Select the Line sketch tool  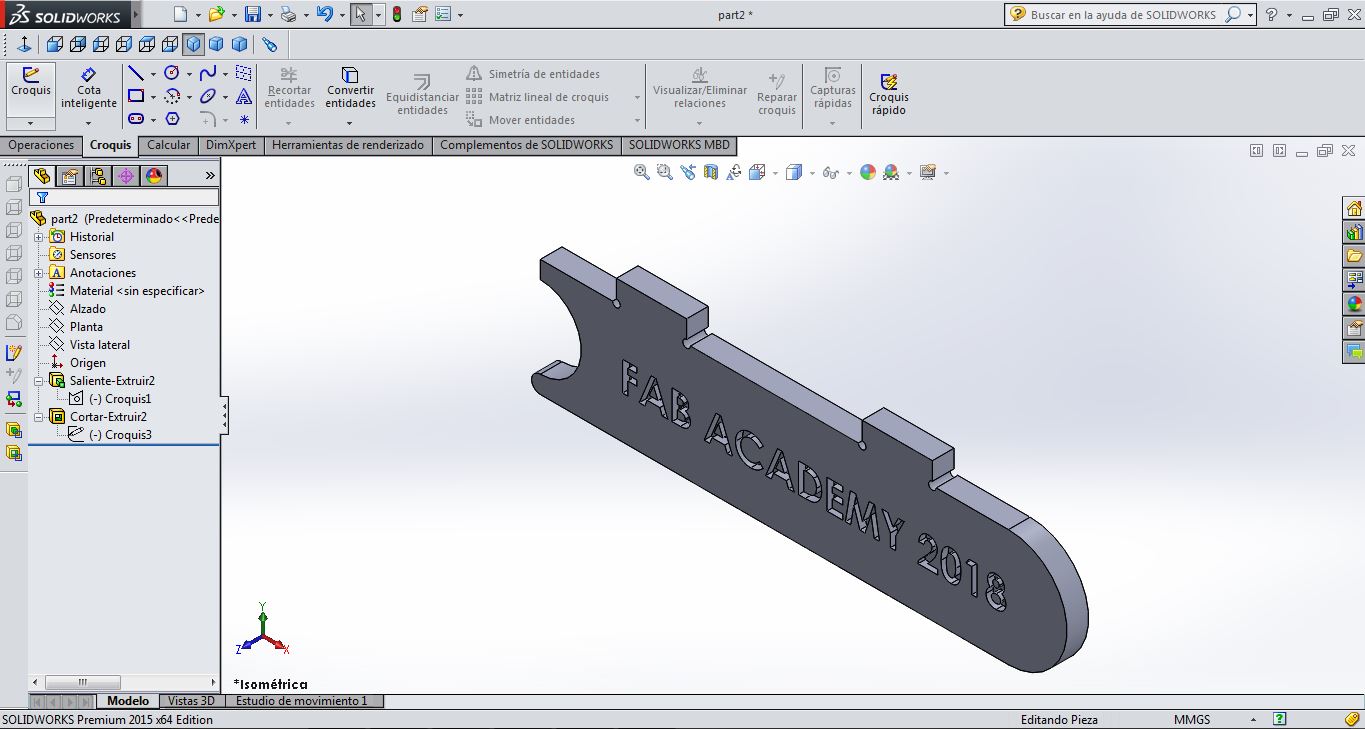(x=136, y=74)
